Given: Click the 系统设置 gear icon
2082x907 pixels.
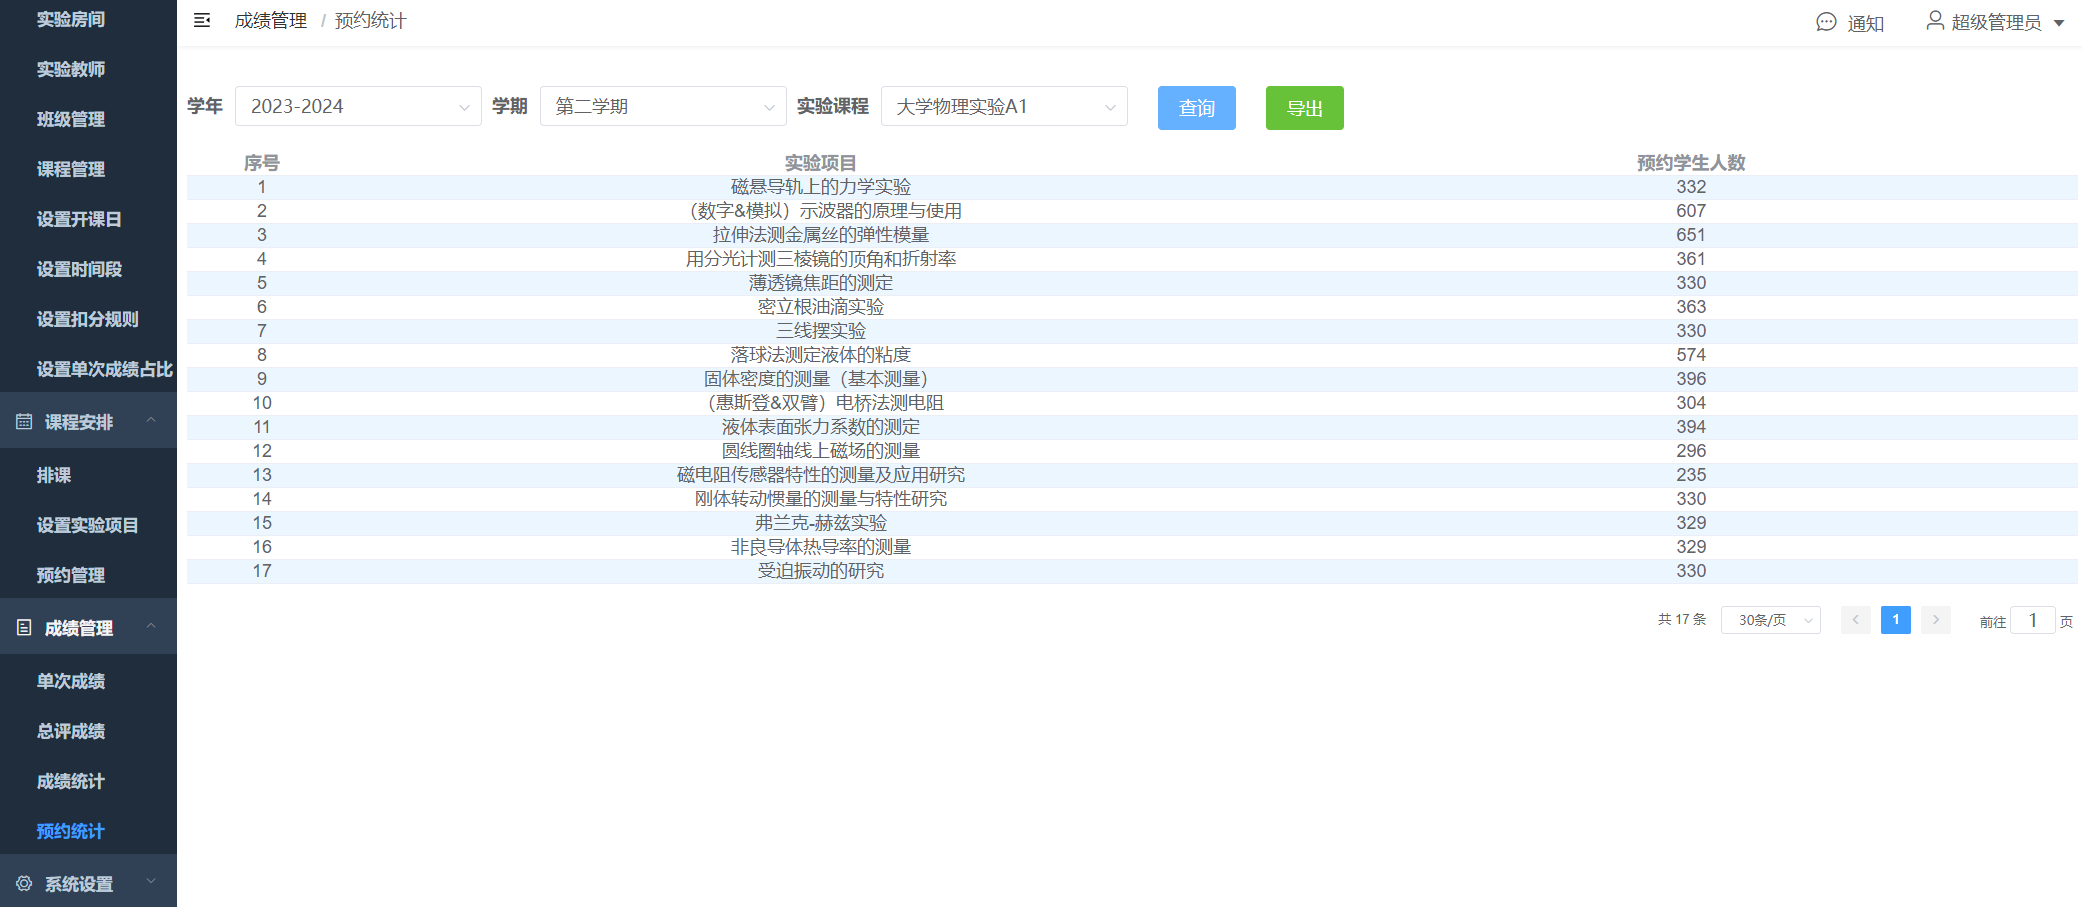Looking at the screenshot, I should (24, 884).
